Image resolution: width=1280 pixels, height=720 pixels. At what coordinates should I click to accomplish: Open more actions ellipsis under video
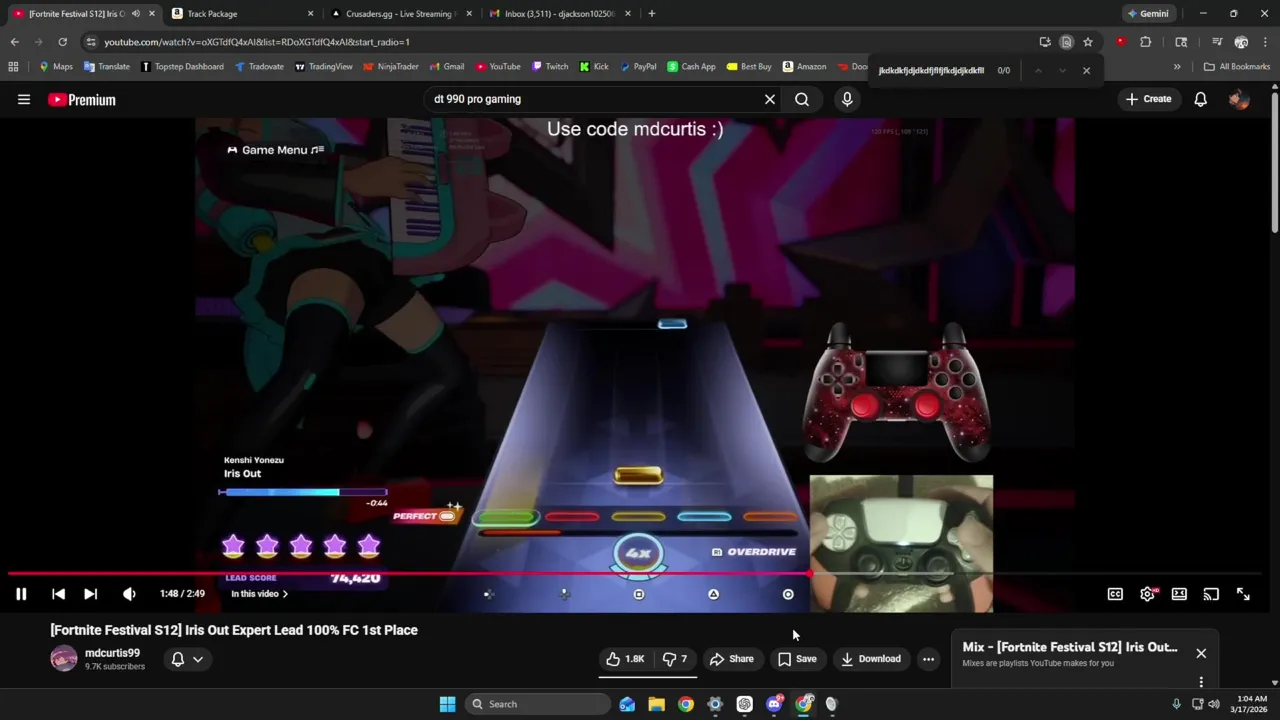pos(928,659)
